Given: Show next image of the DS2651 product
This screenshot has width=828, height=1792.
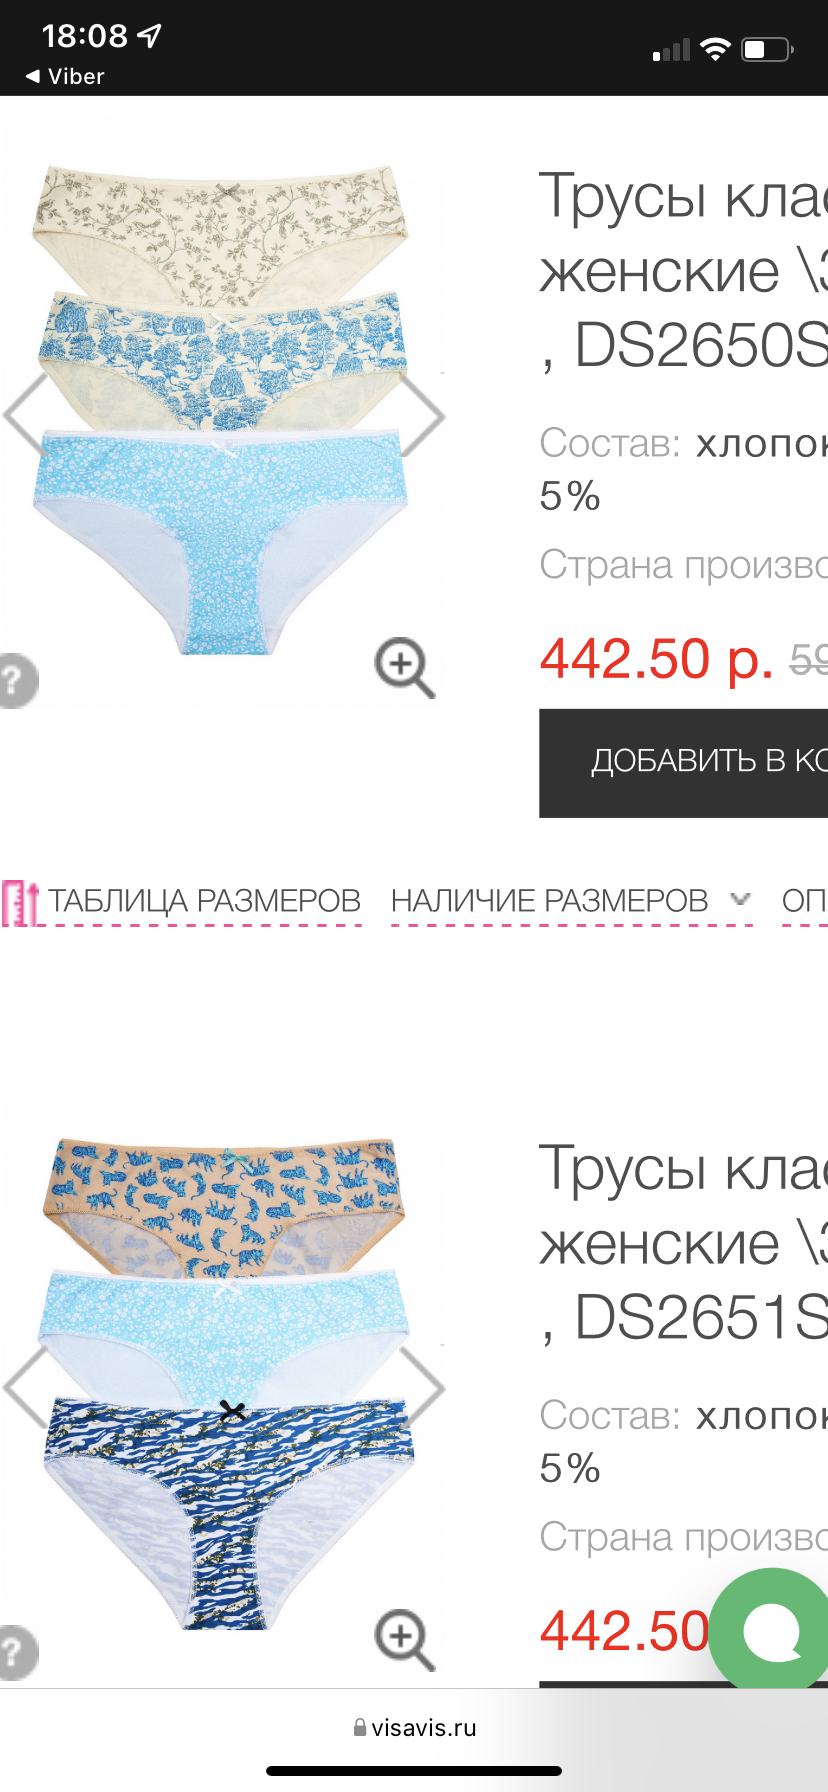Looking at the screenshot, I should tap(422, 1387).
